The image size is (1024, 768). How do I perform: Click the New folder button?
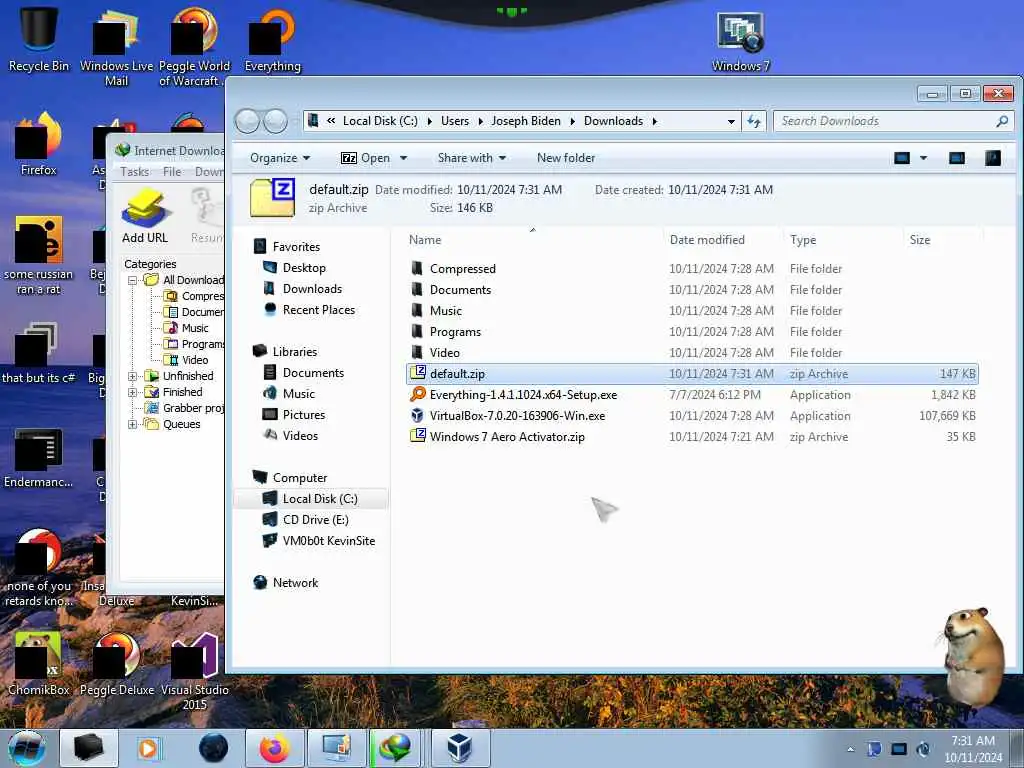tap(566, 158)
